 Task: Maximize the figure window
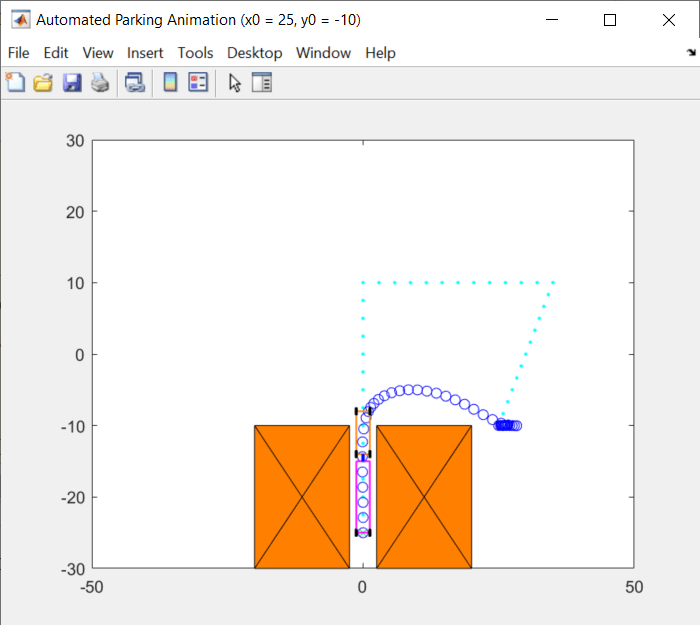point(610,20)
